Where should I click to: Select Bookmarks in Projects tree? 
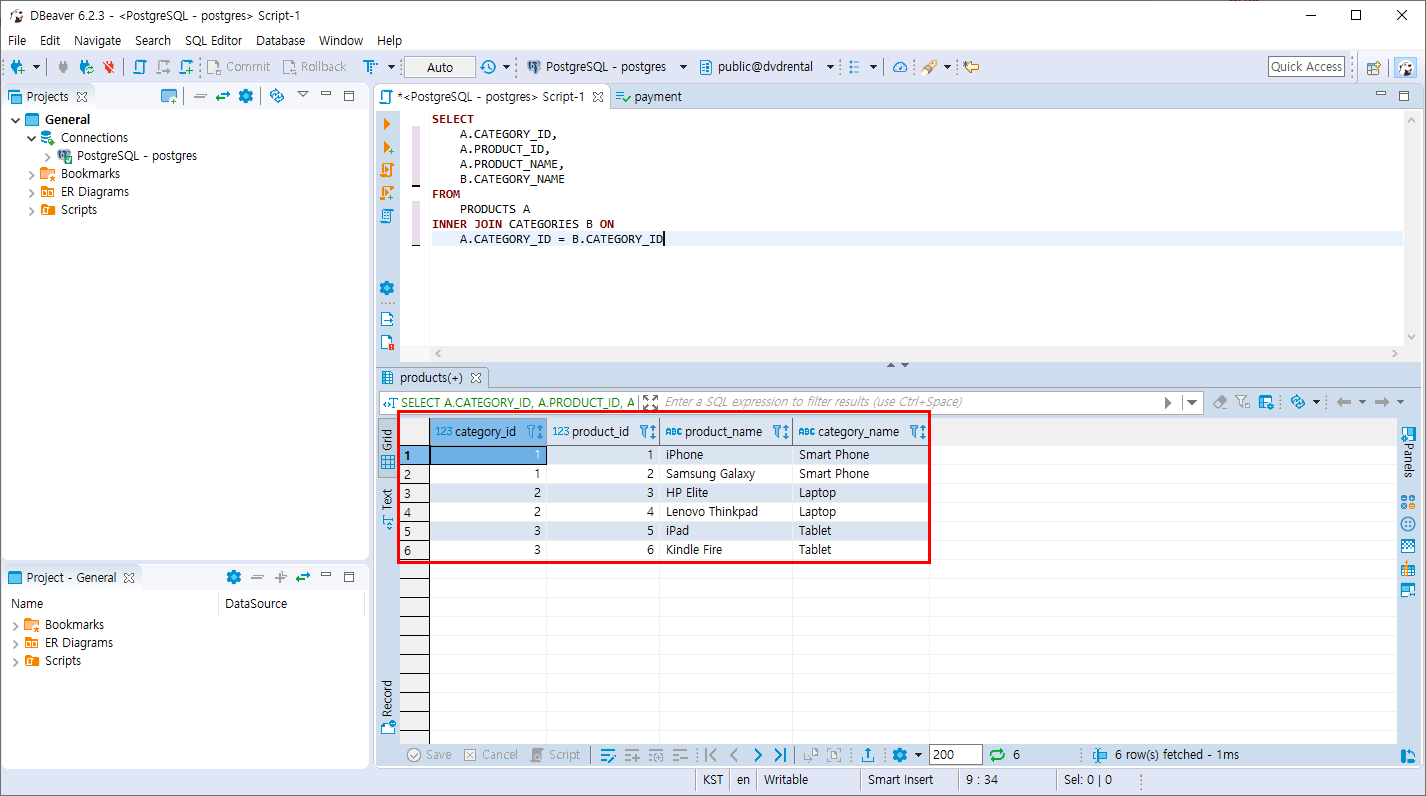[90, 174]
